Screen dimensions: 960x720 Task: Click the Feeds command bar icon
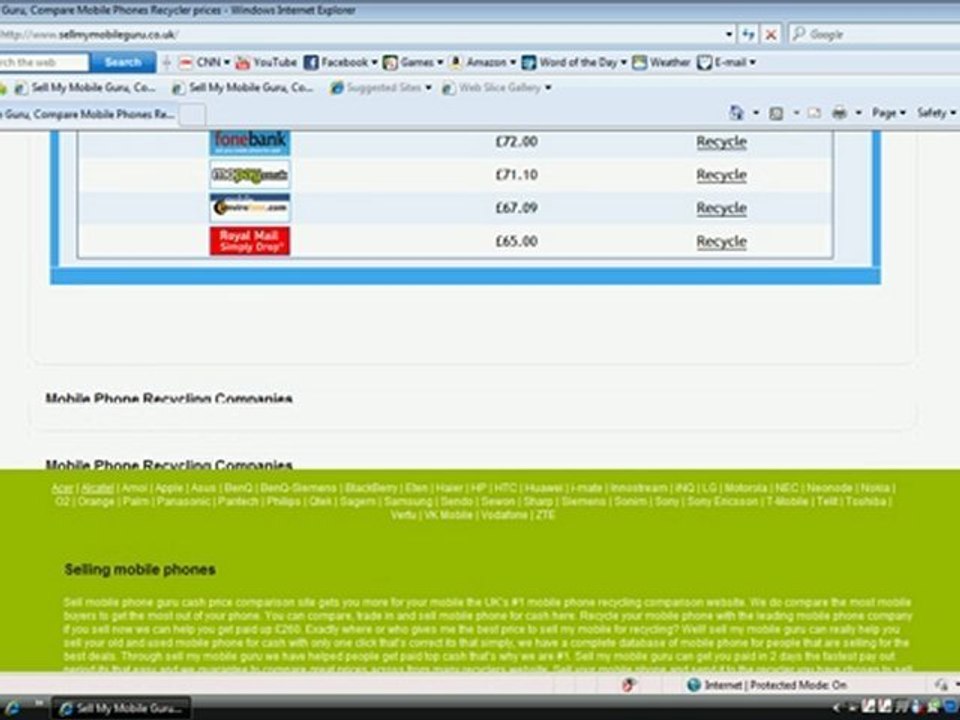click(776, 113)
